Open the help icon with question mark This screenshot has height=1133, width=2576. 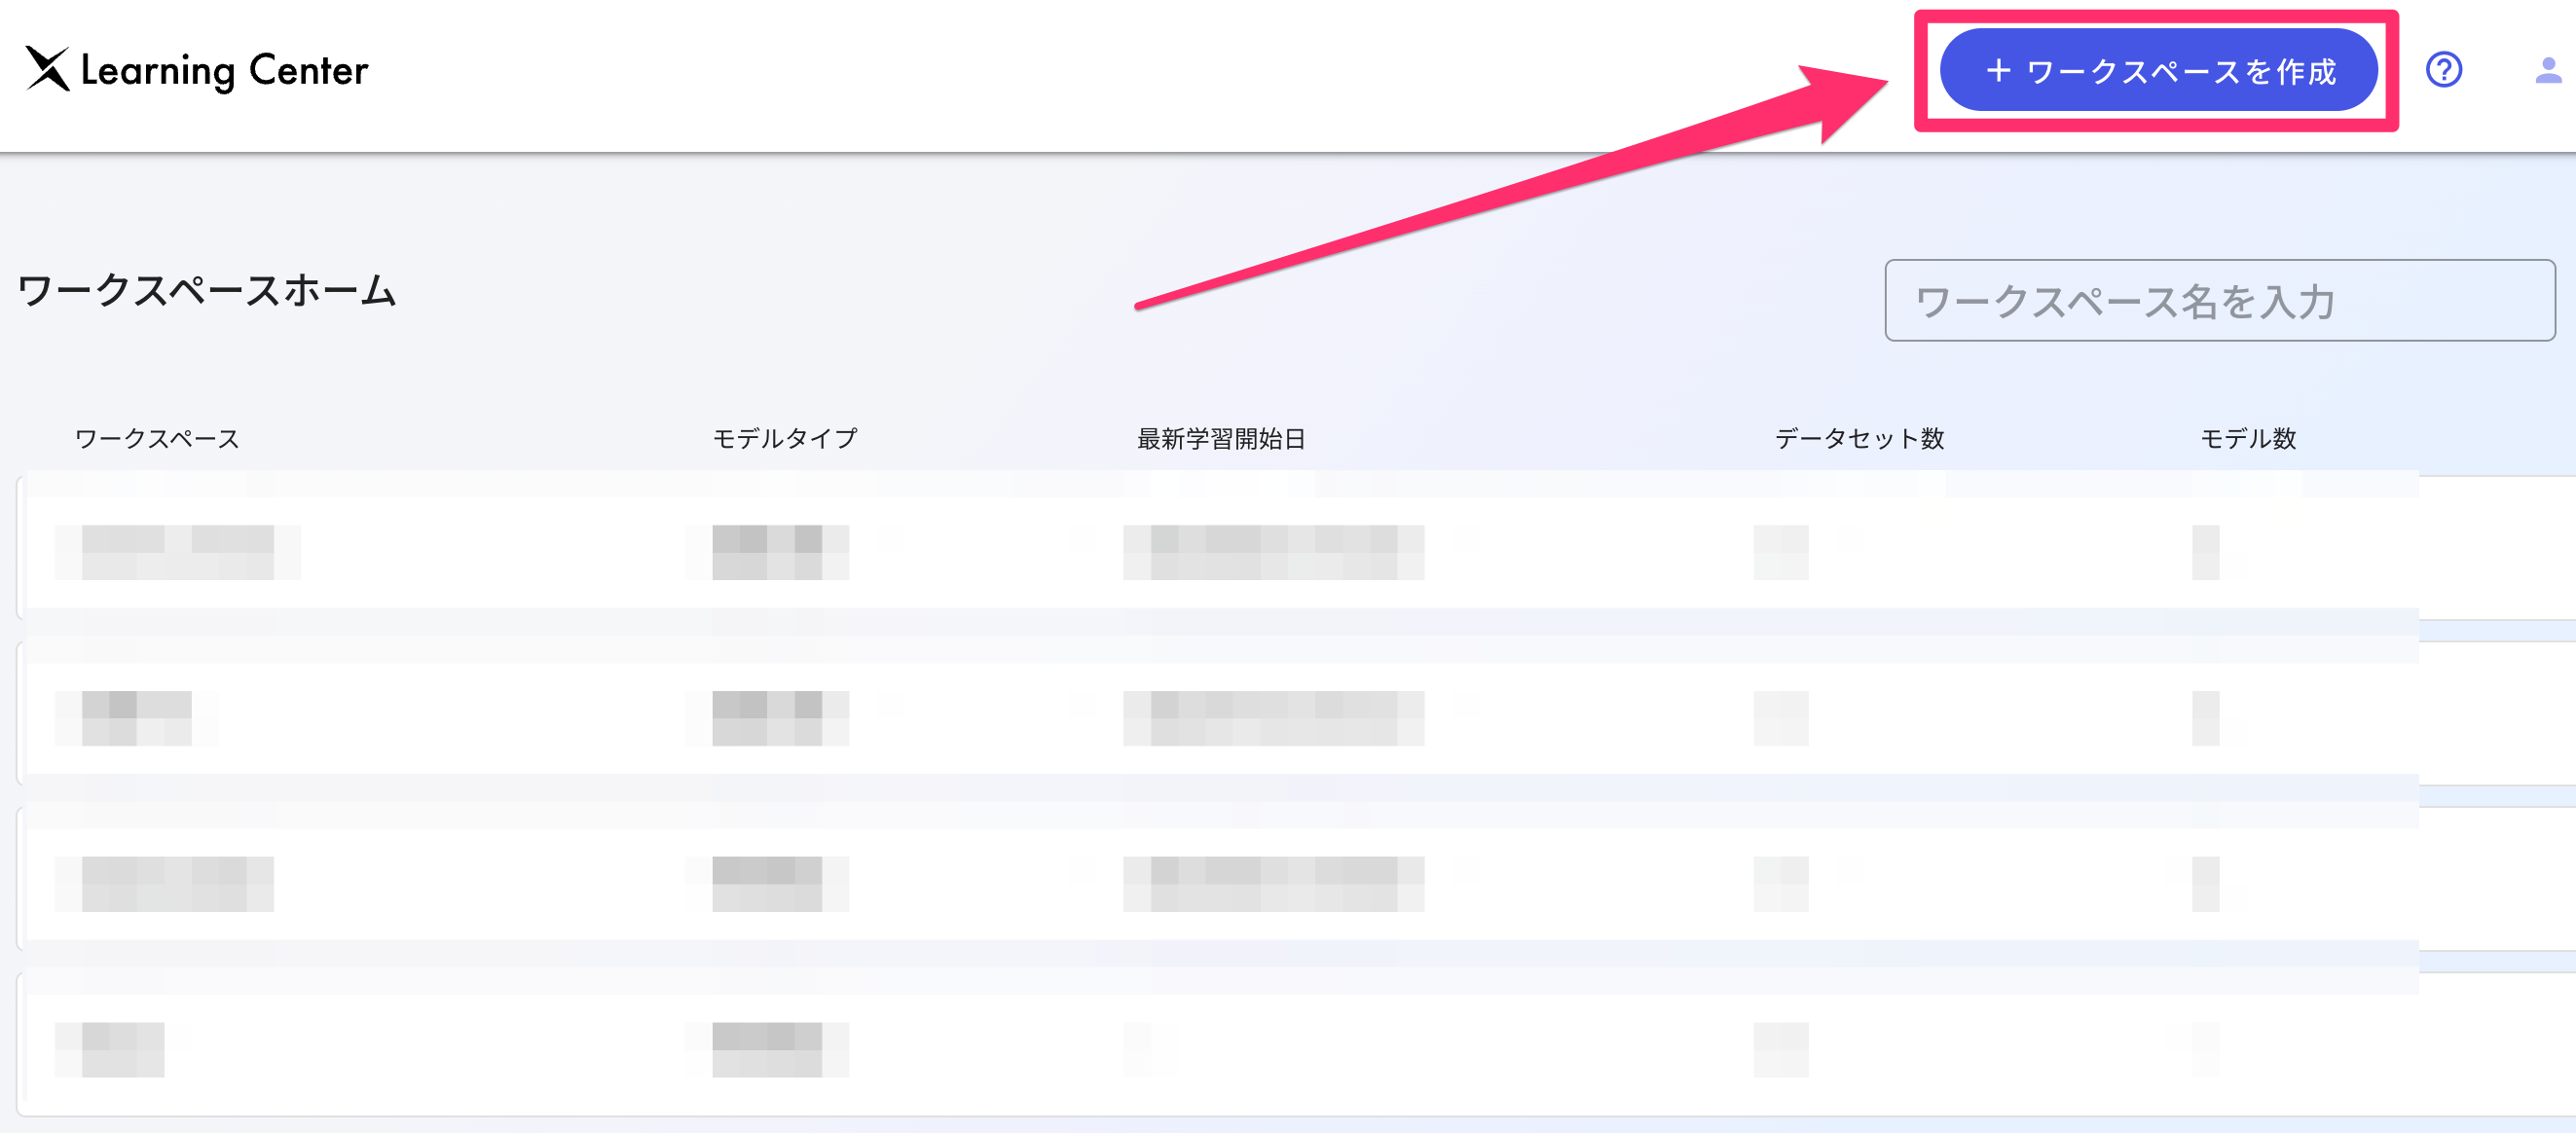point(2443,69)
